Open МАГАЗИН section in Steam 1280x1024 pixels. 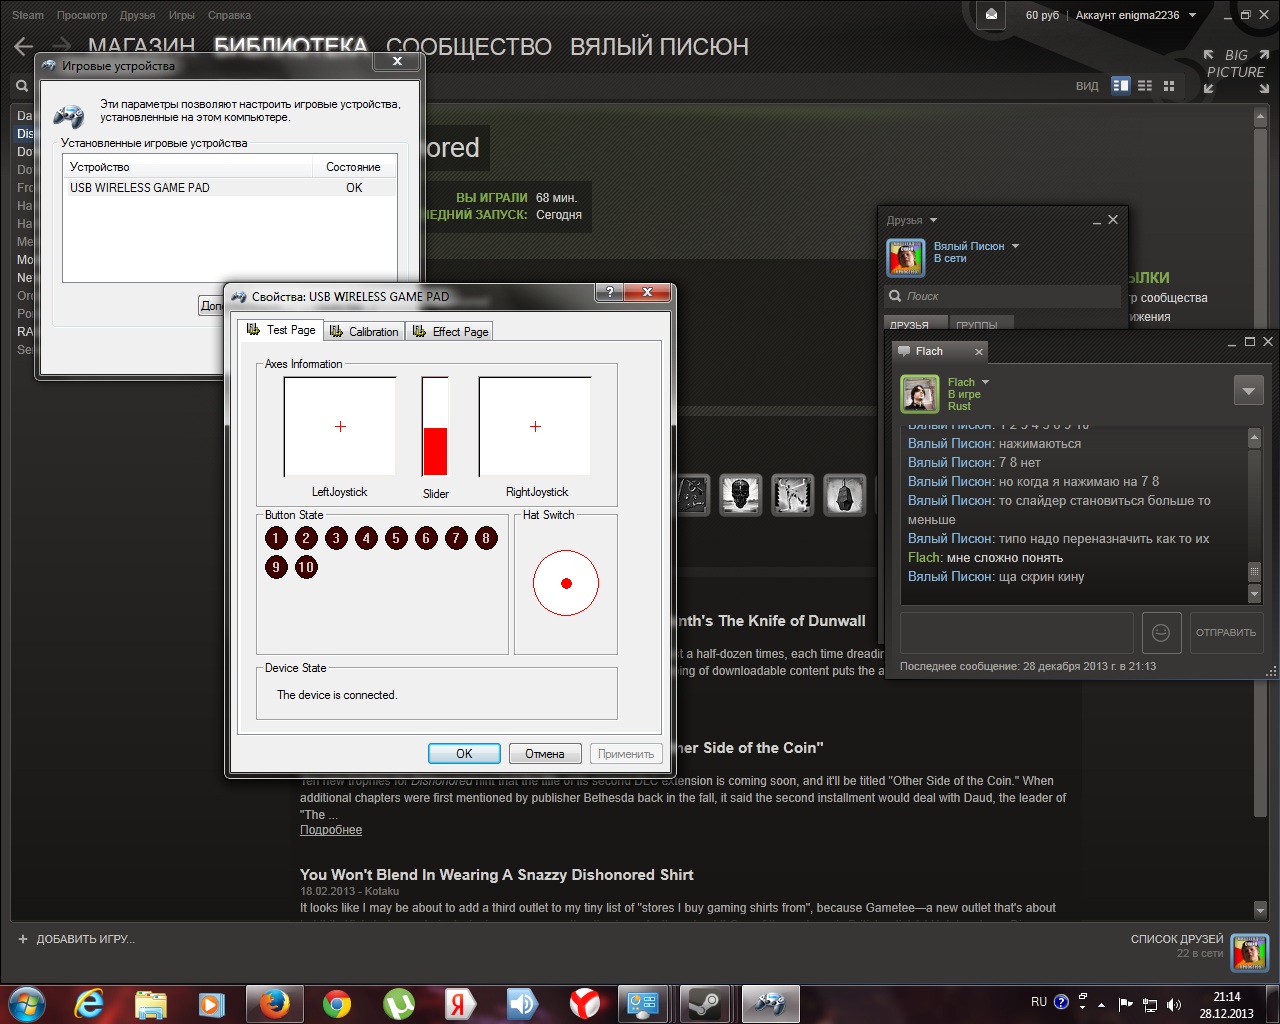[141, 46]
